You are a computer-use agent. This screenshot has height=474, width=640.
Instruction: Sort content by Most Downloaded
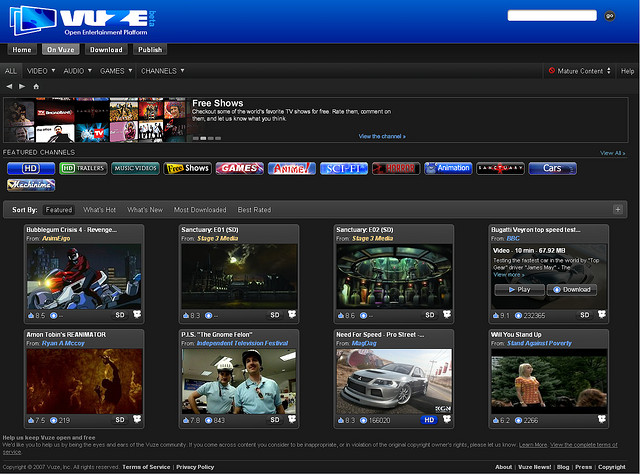pyautogui.click(x=200, y=210)
